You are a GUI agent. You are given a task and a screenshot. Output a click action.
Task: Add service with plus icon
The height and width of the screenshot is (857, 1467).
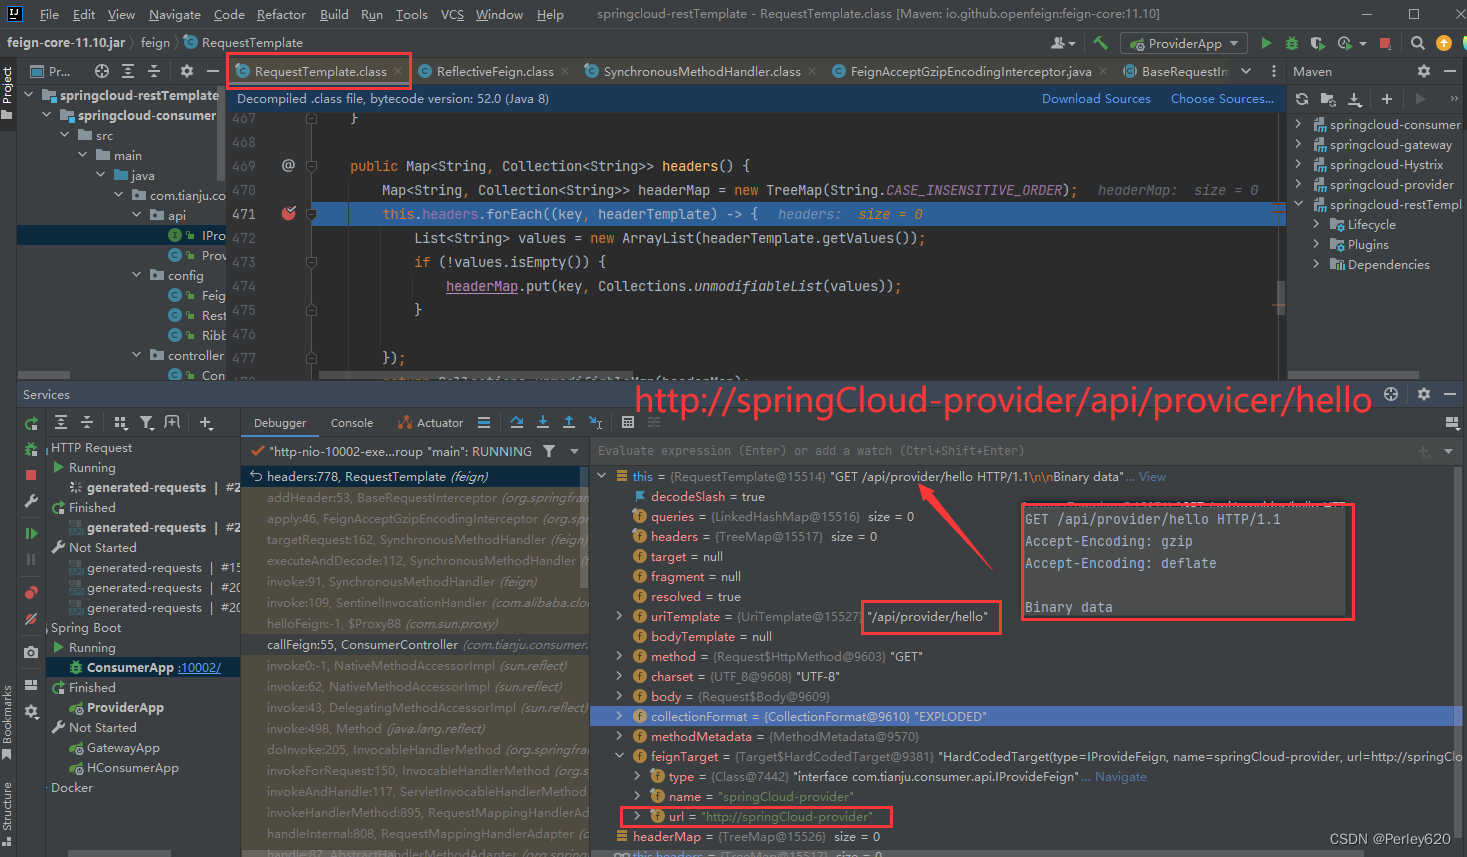206,423
